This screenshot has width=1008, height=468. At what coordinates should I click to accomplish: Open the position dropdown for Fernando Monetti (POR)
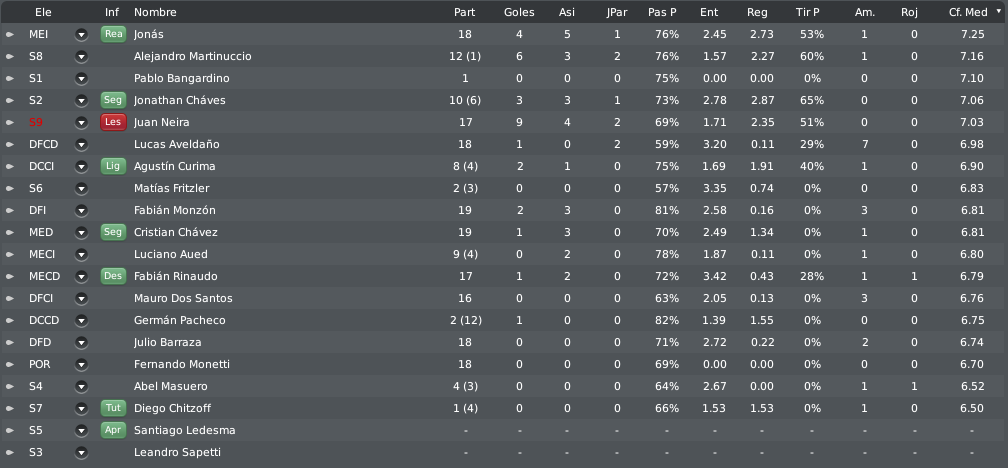[x=81, y=364]
